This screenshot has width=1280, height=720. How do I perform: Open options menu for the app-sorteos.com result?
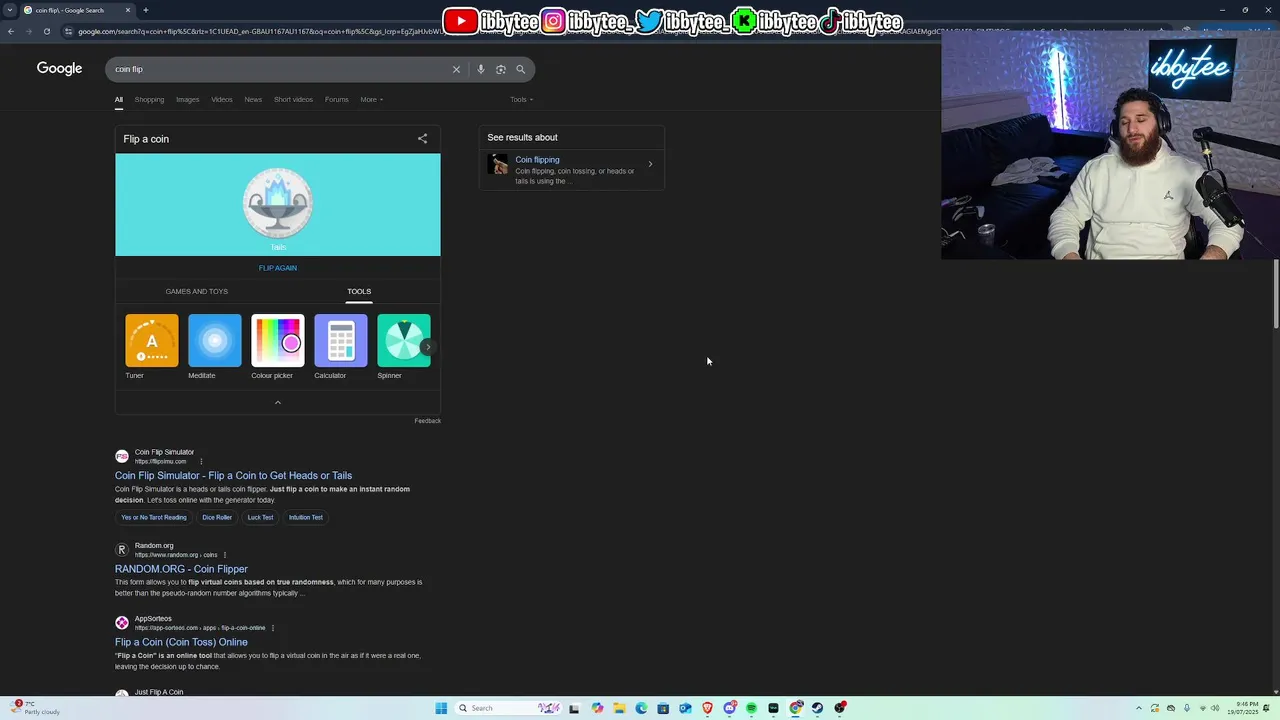[273, 628]
